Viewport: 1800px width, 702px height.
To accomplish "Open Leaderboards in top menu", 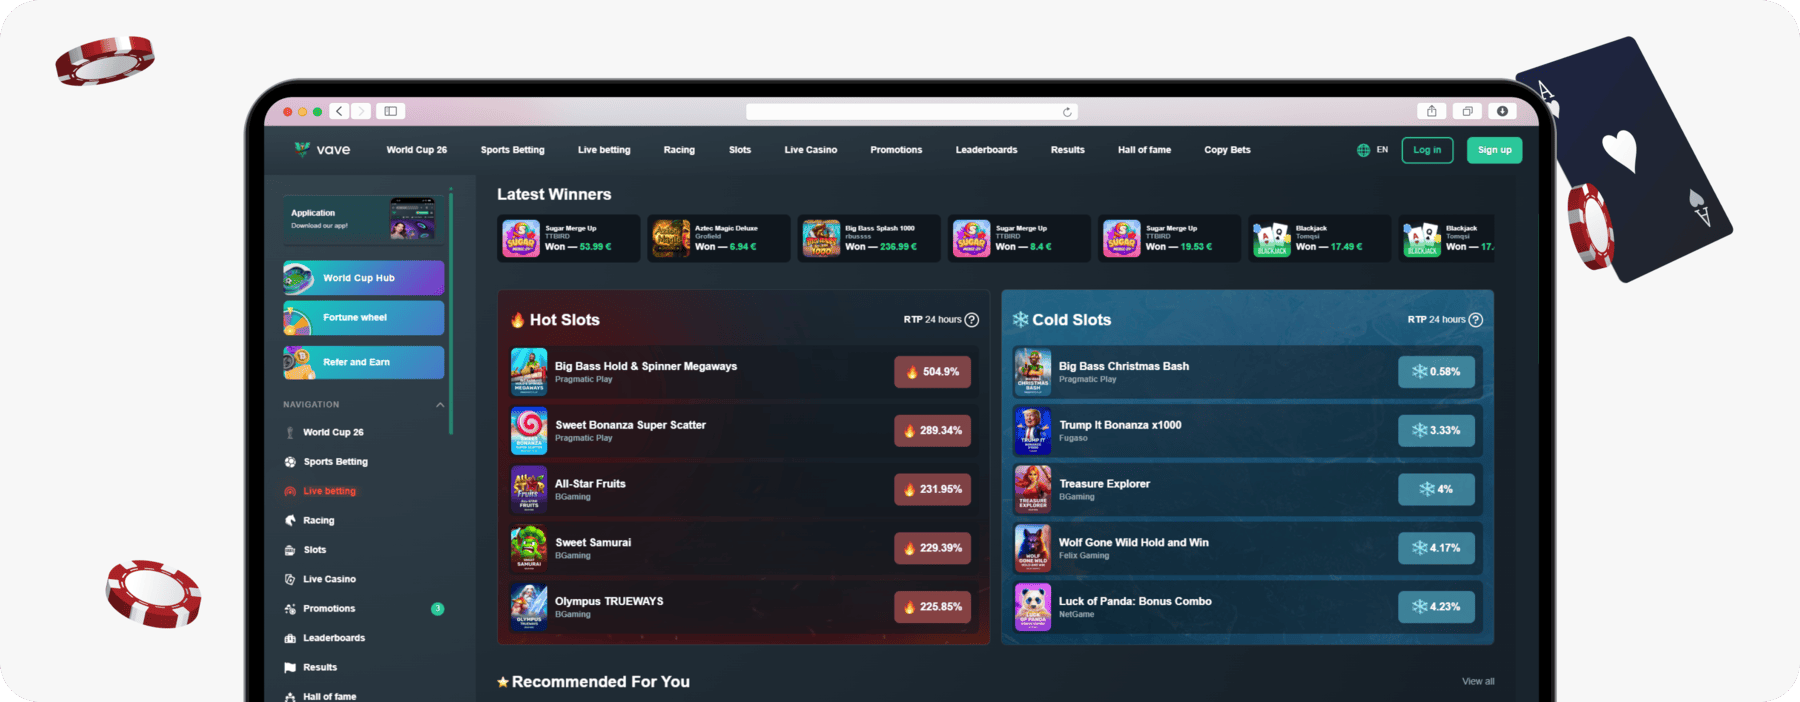I will click(986, 150).
